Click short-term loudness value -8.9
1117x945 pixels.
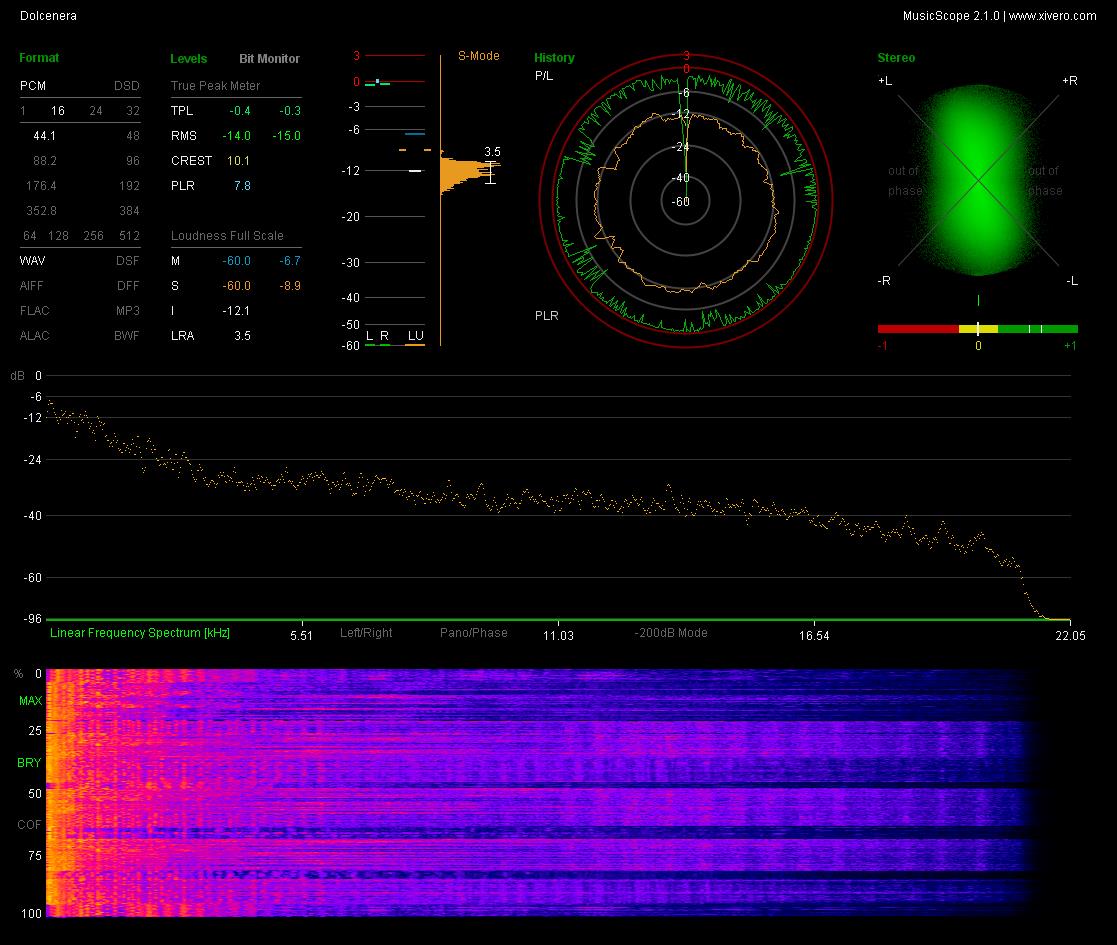(x=290, y=286)
